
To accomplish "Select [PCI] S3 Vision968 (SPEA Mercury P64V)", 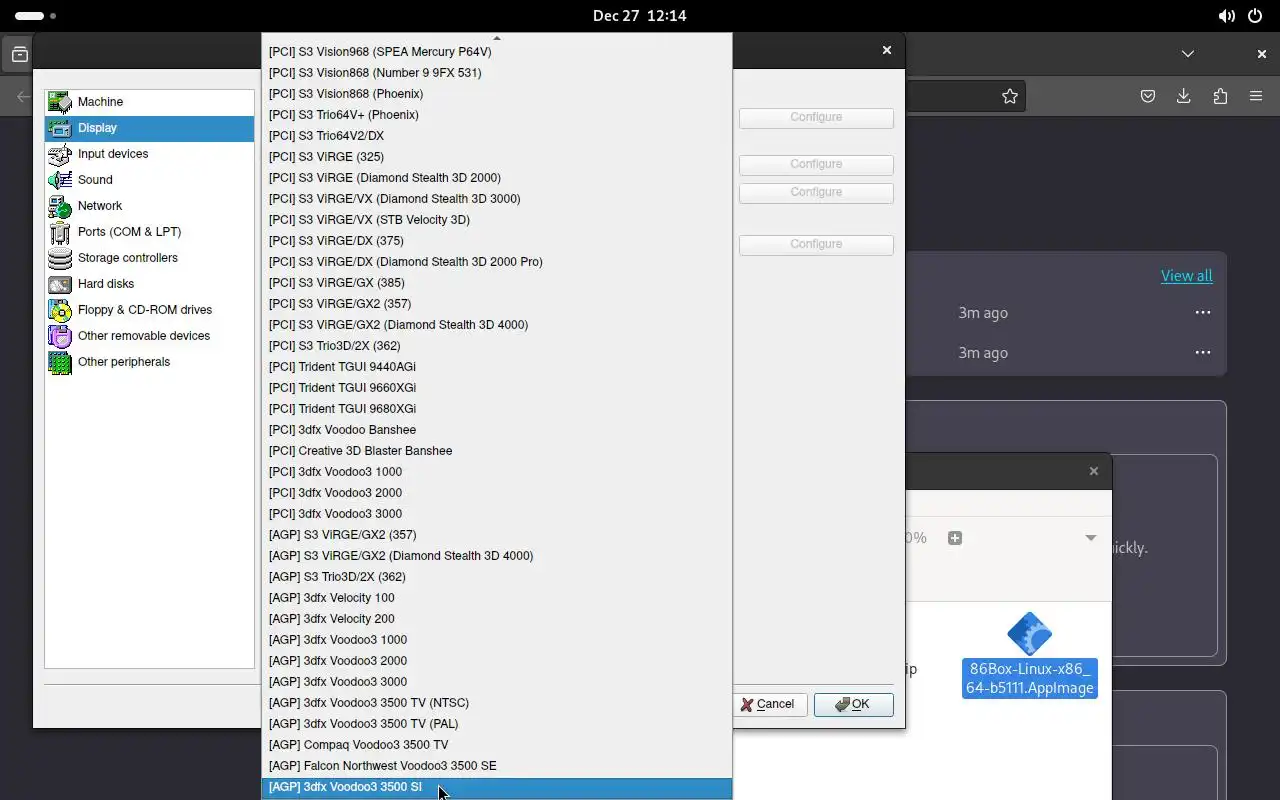I will pos(497,52).
